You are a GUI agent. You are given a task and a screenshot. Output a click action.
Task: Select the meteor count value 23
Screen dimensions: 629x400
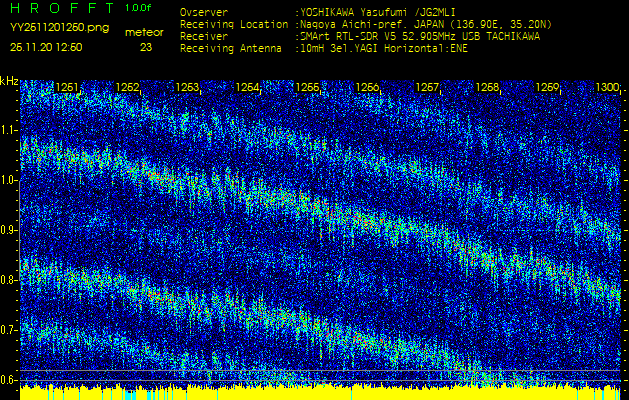point(146,46)
